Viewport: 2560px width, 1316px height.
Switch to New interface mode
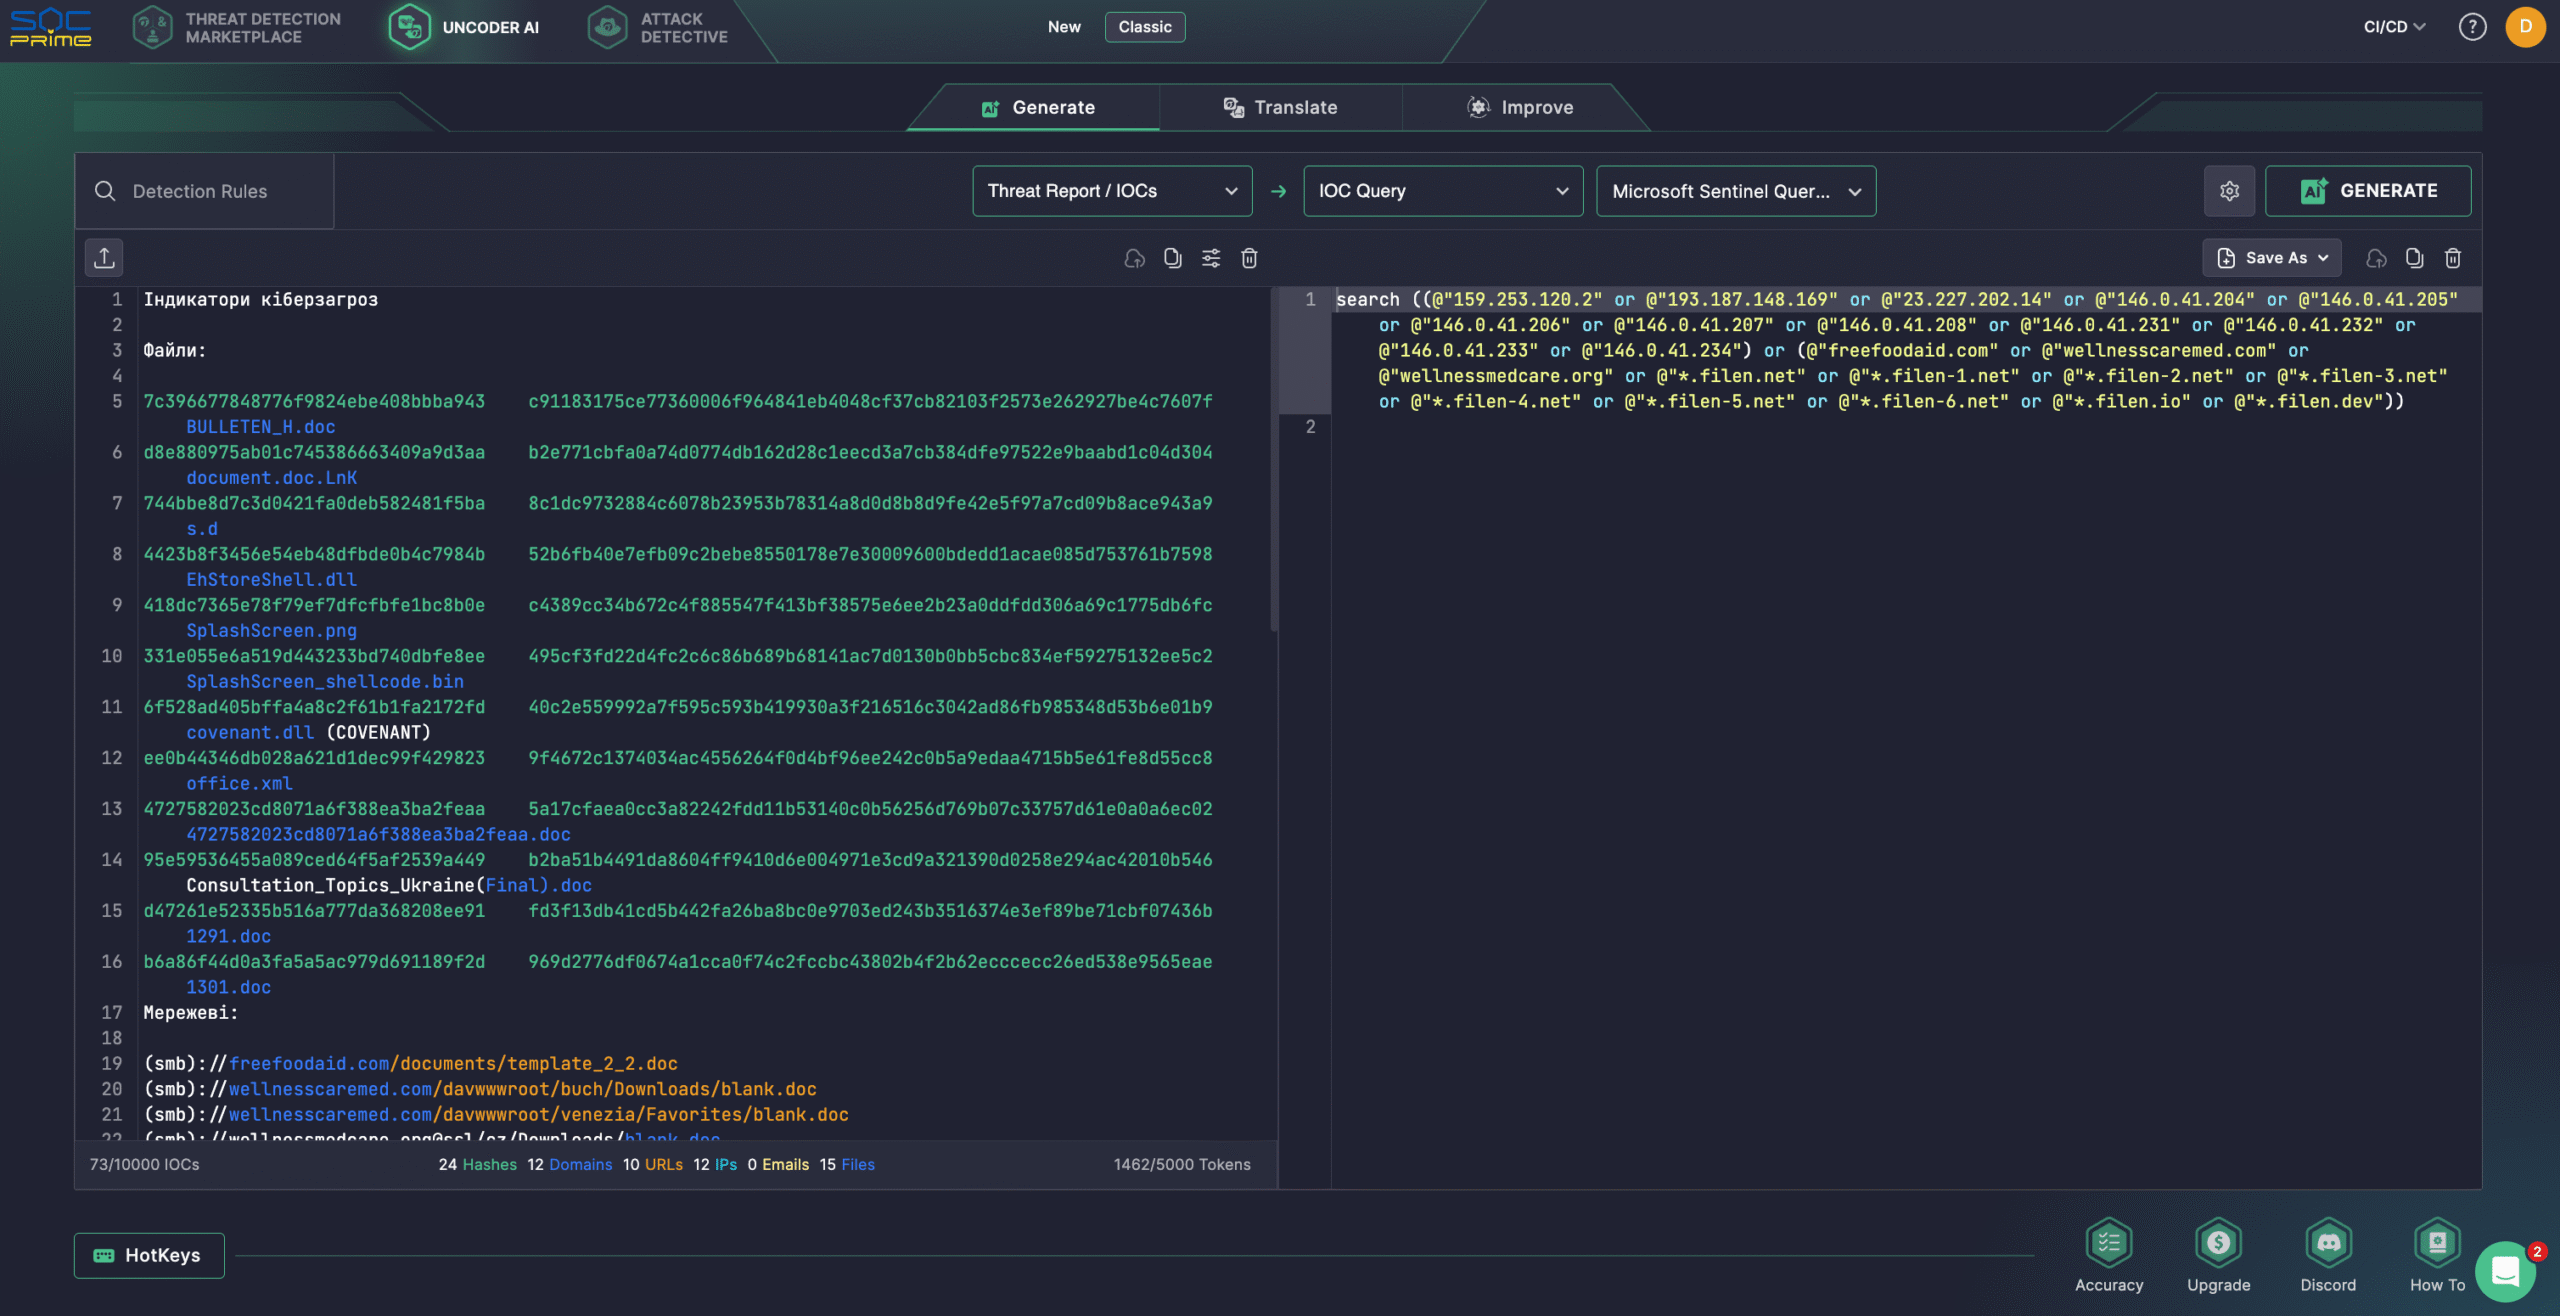tap(1063, 27)
